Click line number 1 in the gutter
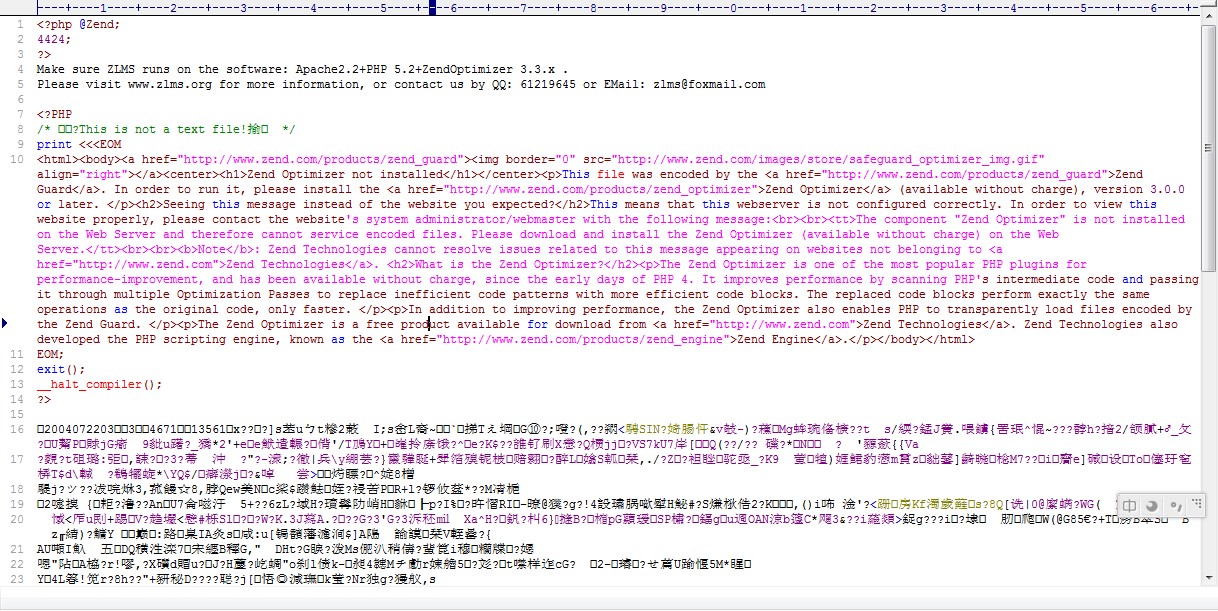 pos(20,24)
